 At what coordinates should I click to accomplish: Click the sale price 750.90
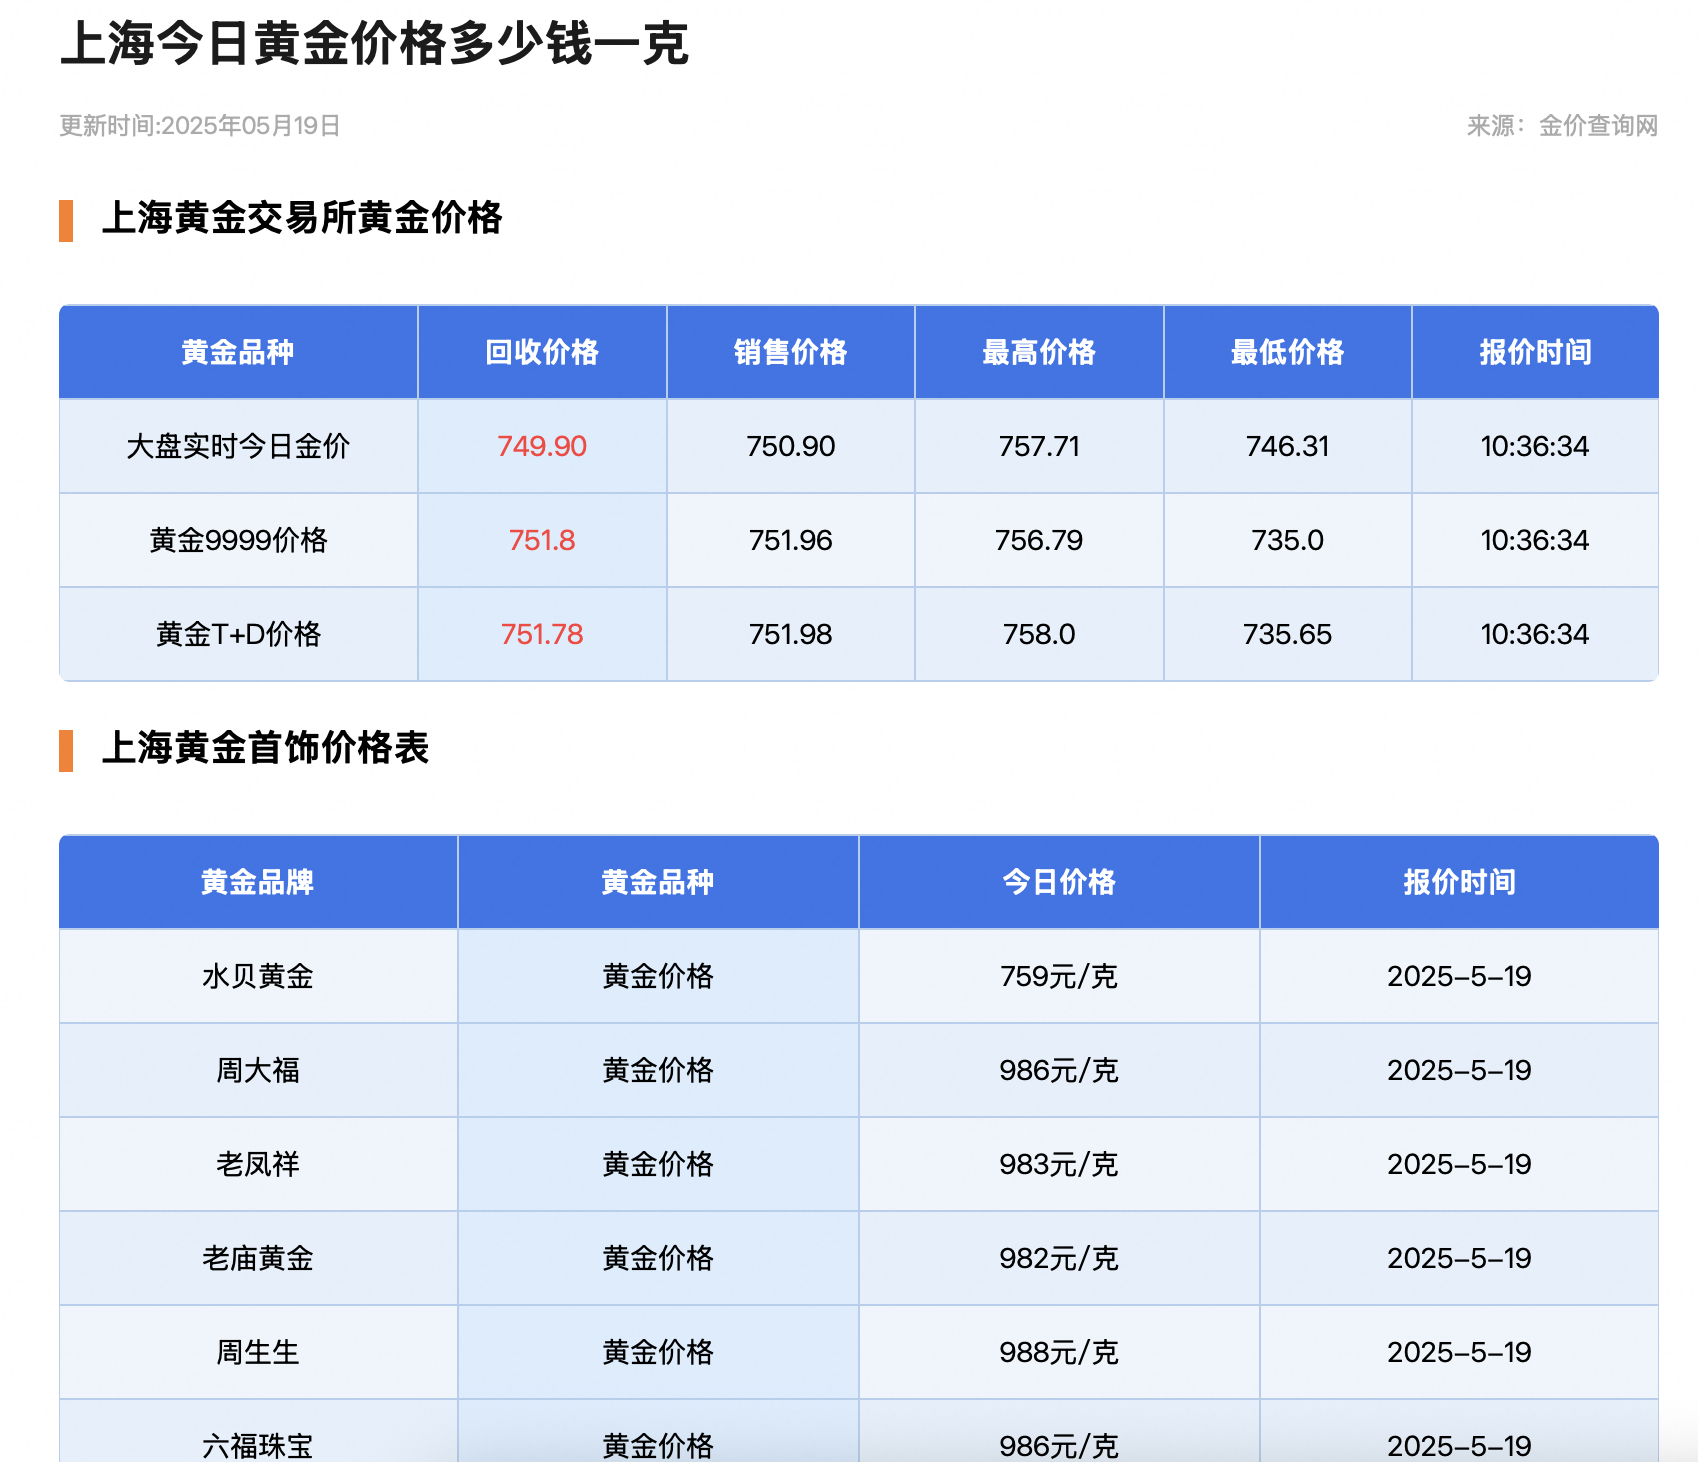pos(790,446)
